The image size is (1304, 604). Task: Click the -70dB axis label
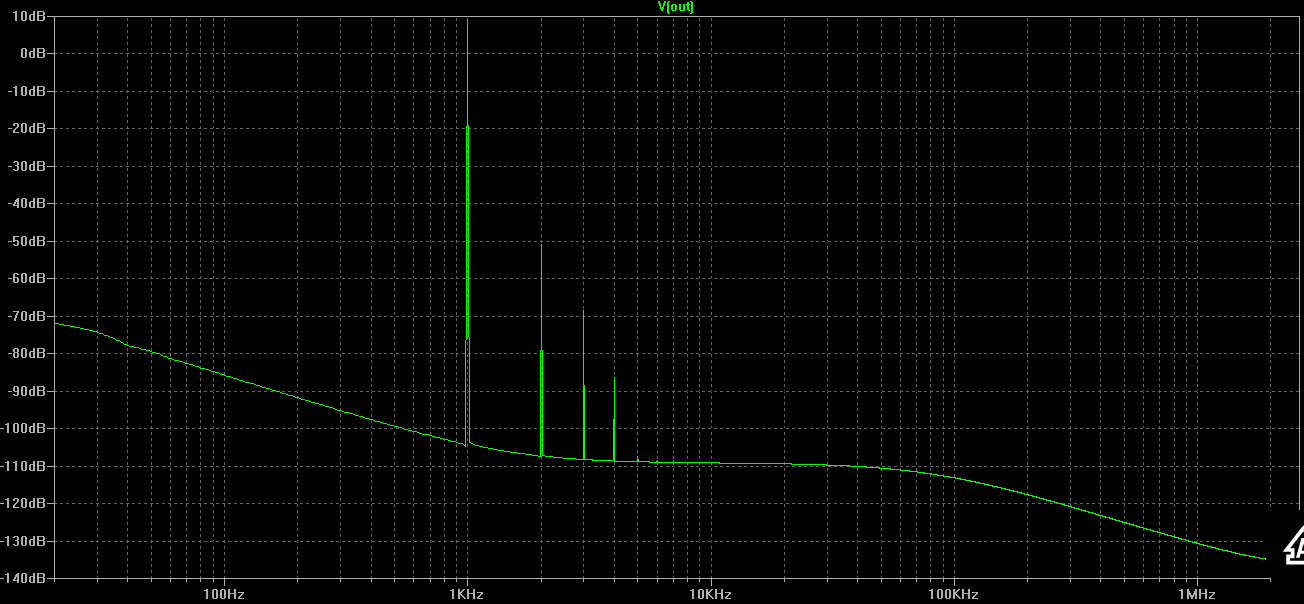click(29, 315)
